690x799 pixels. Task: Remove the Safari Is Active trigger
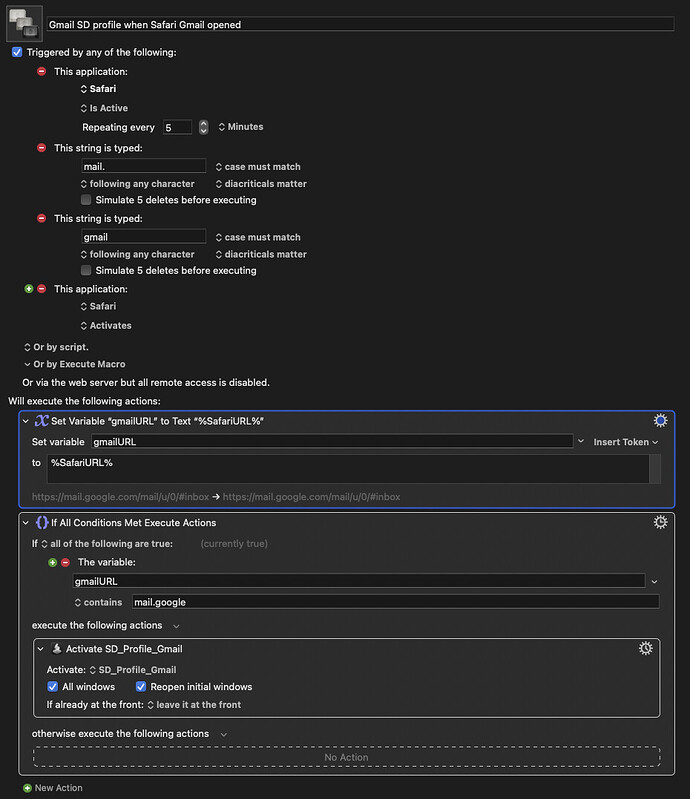coord(41,72)
